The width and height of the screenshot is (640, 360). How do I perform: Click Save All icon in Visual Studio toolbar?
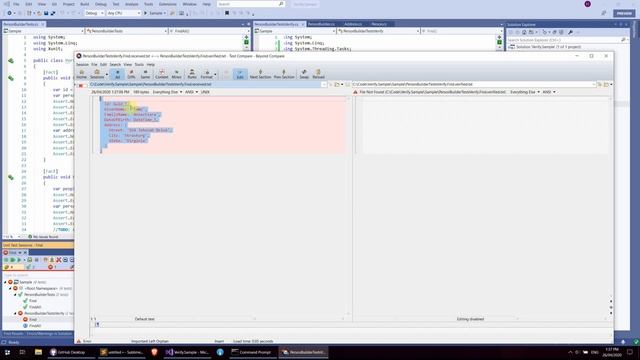tap(53, 13)
